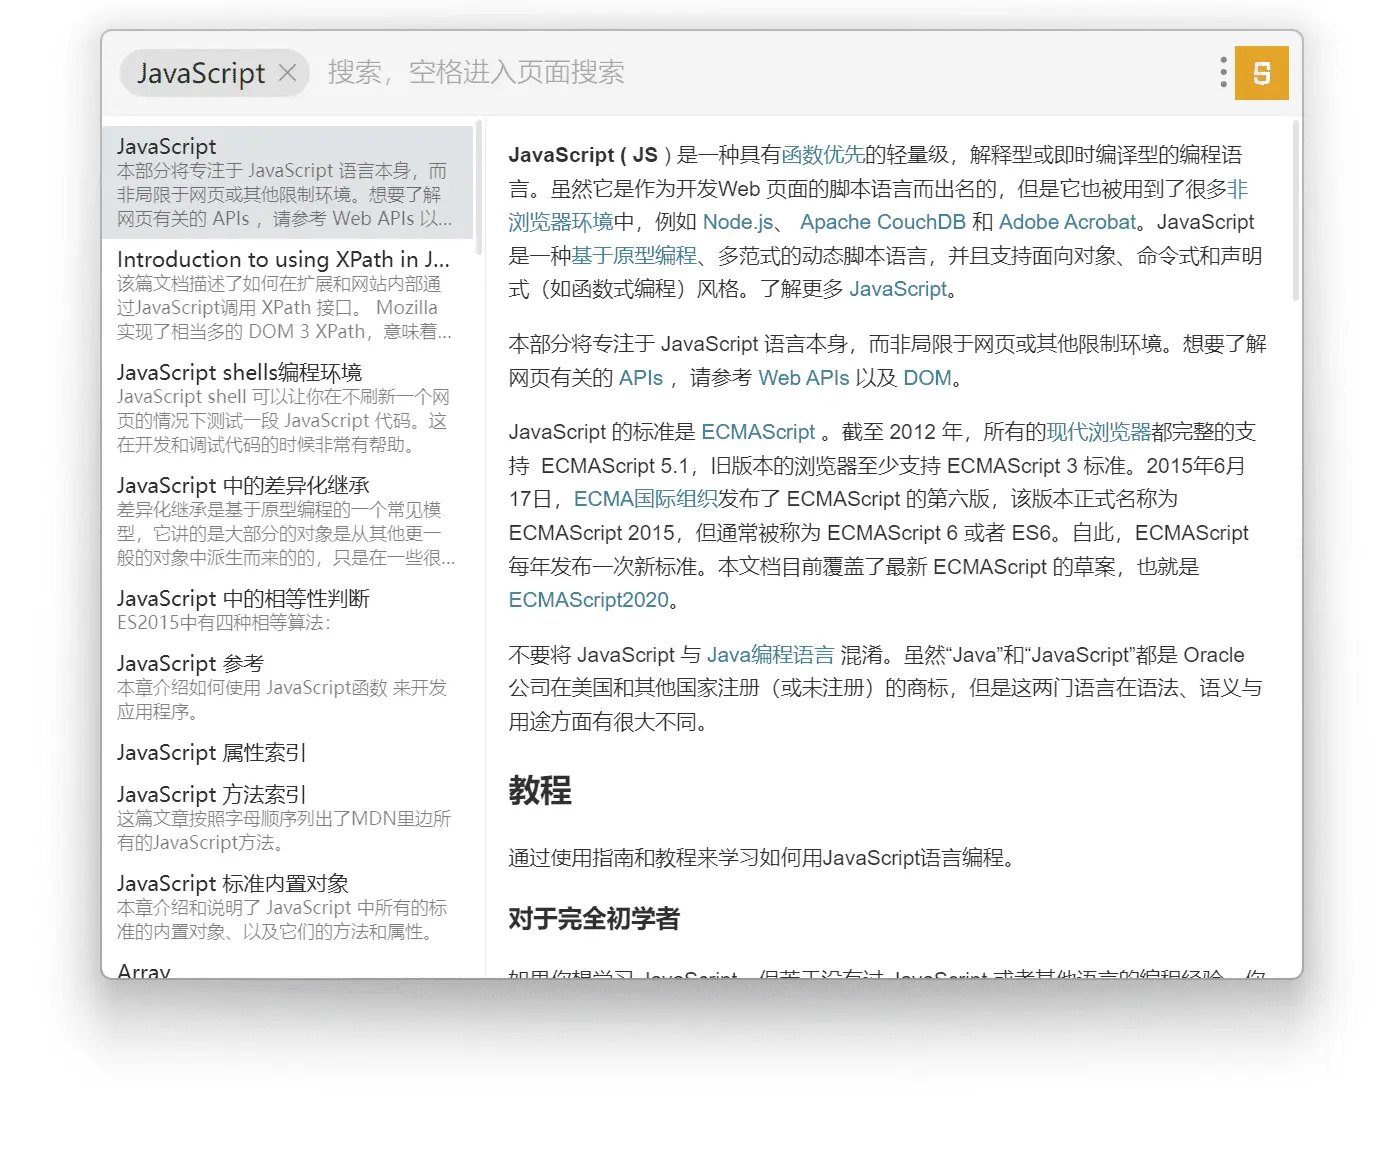Follow the DOM link

coord(927,378)
